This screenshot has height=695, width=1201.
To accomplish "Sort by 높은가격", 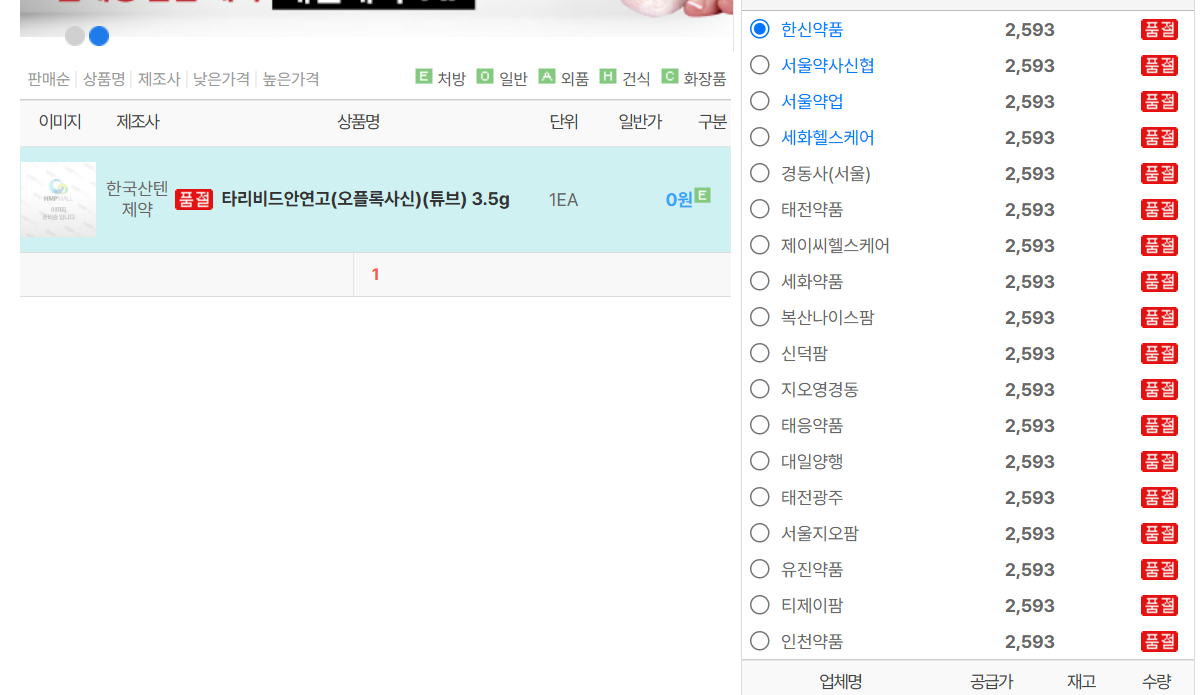I will [290, 78].
